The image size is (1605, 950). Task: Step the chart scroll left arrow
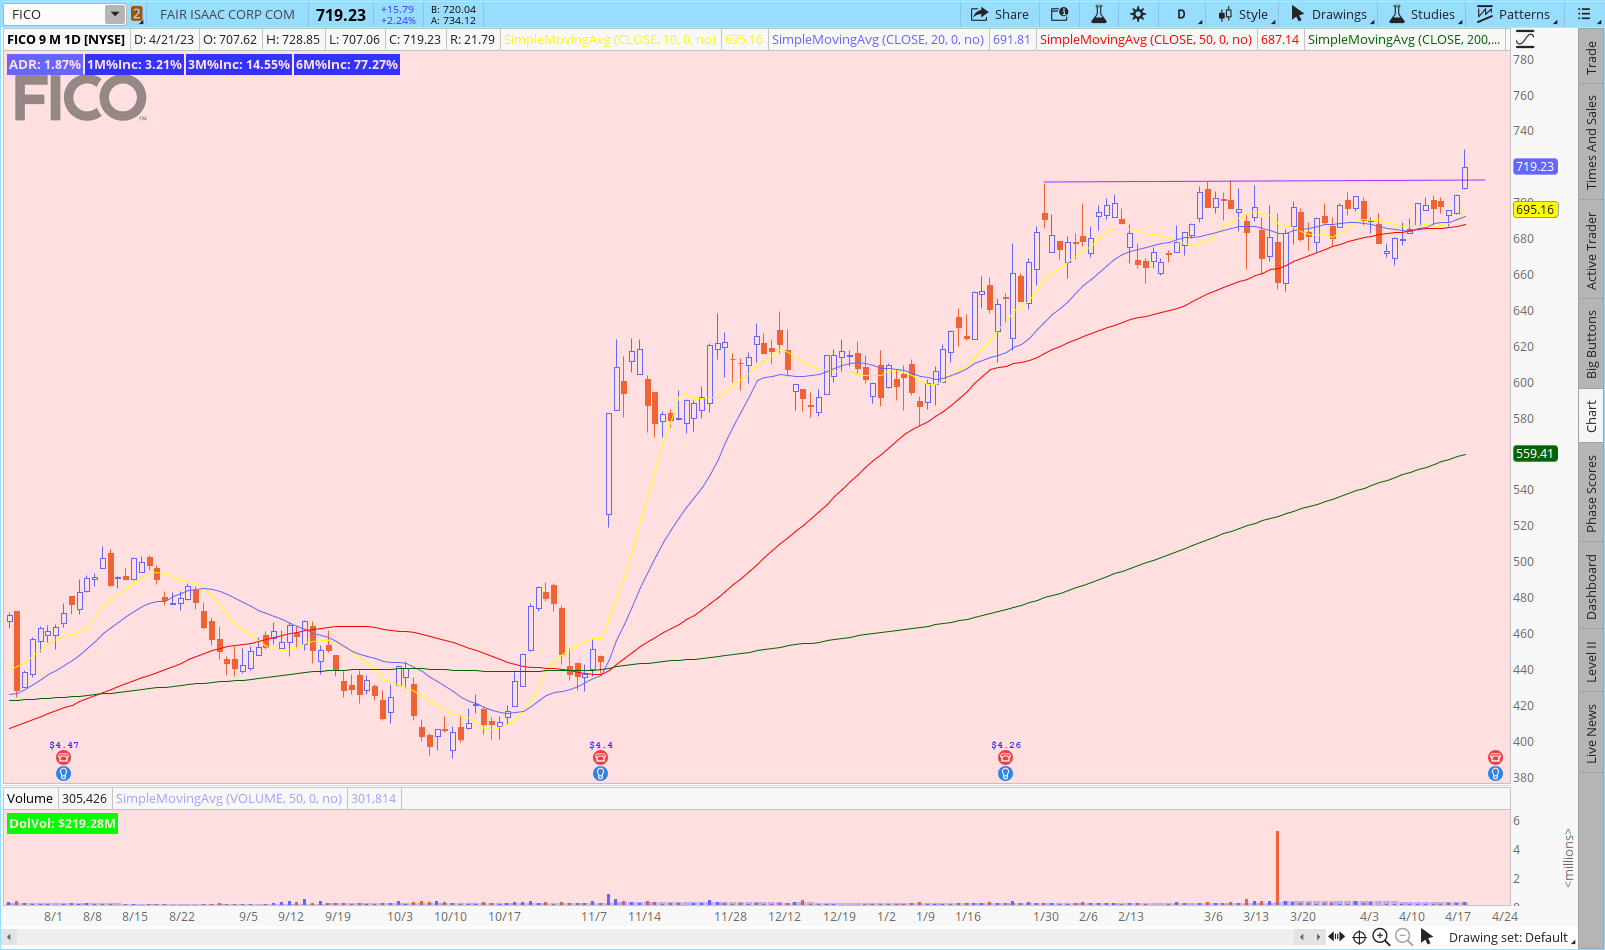coord(1302,937)
